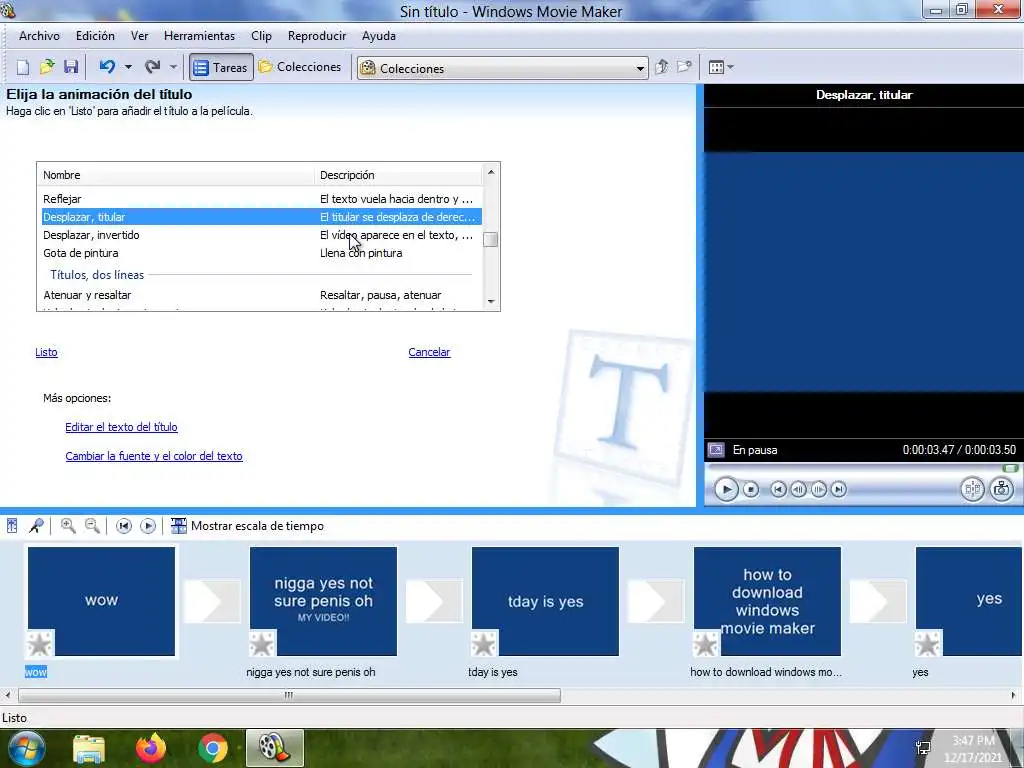Open the Edición menu
1024x768 pixels.
(x=95, y=36)
